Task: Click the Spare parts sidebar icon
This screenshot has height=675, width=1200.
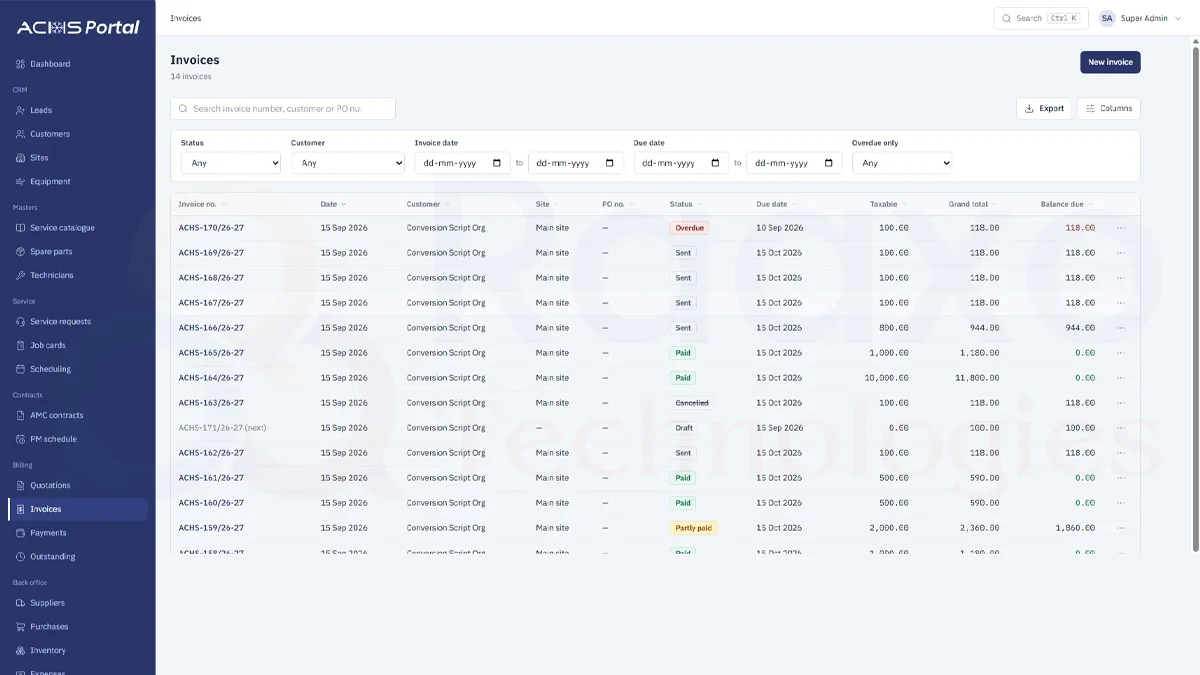Action: (20, 252)
